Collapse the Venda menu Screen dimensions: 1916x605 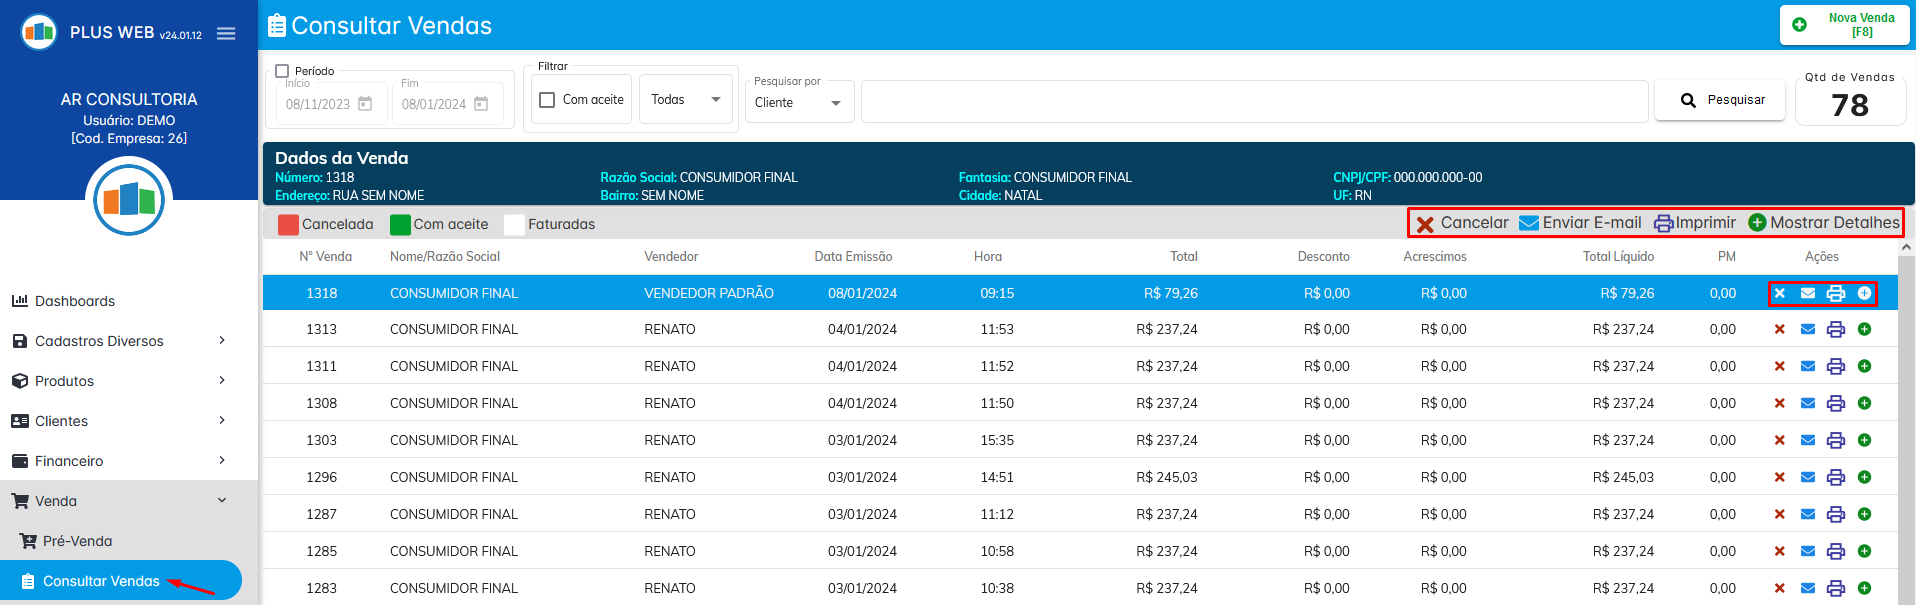click(129, 501)
